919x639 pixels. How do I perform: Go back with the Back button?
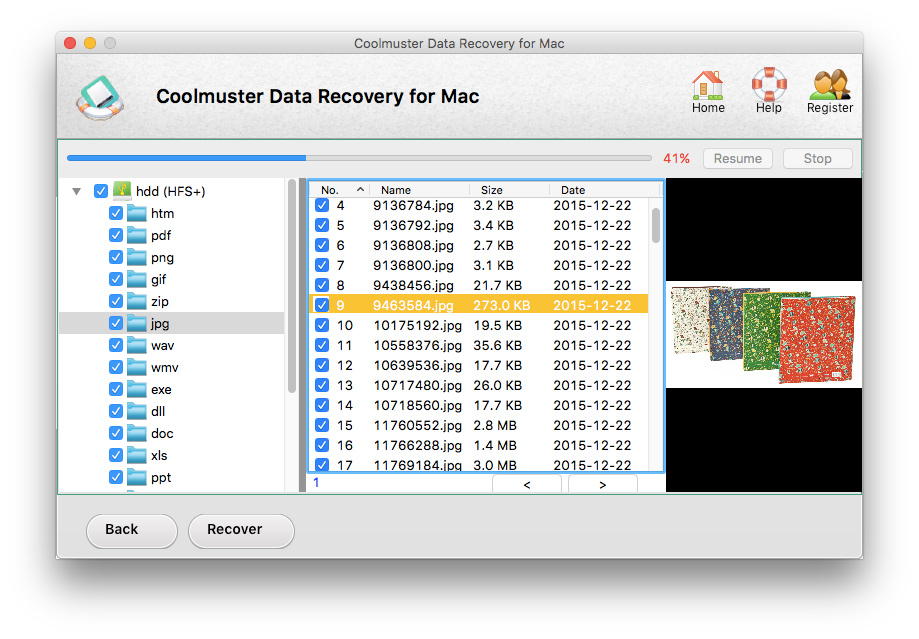click(132, 531)
